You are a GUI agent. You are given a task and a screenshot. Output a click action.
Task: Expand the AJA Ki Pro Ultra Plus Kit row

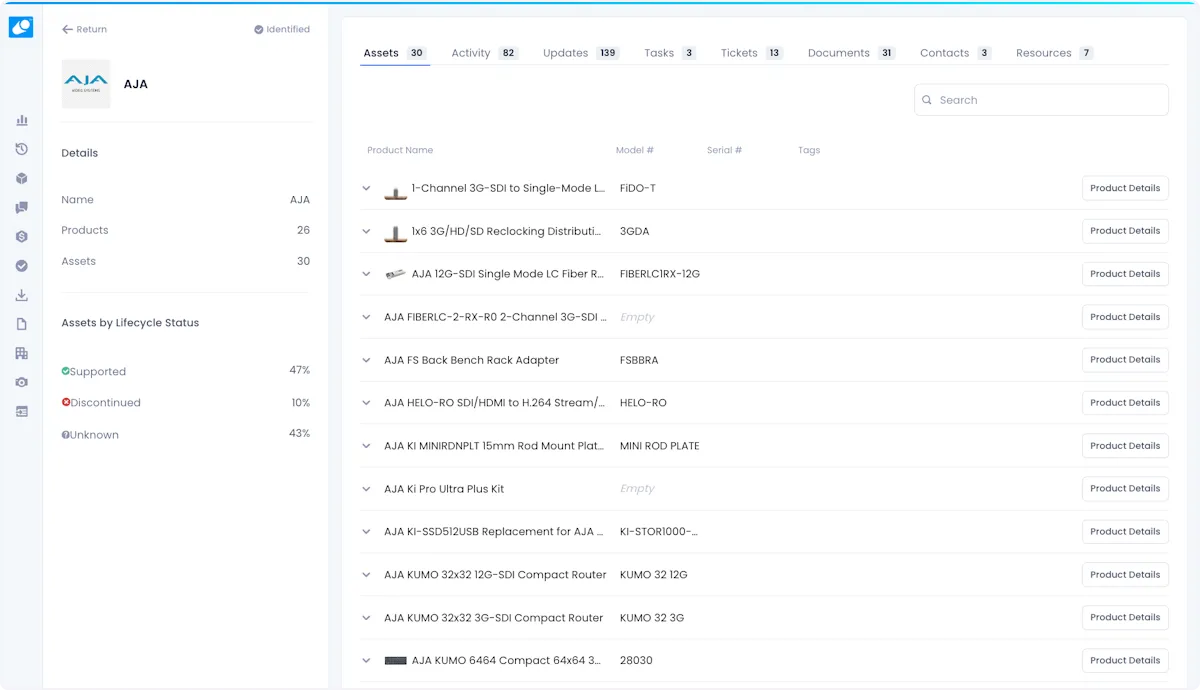click(x=366, y=489)
